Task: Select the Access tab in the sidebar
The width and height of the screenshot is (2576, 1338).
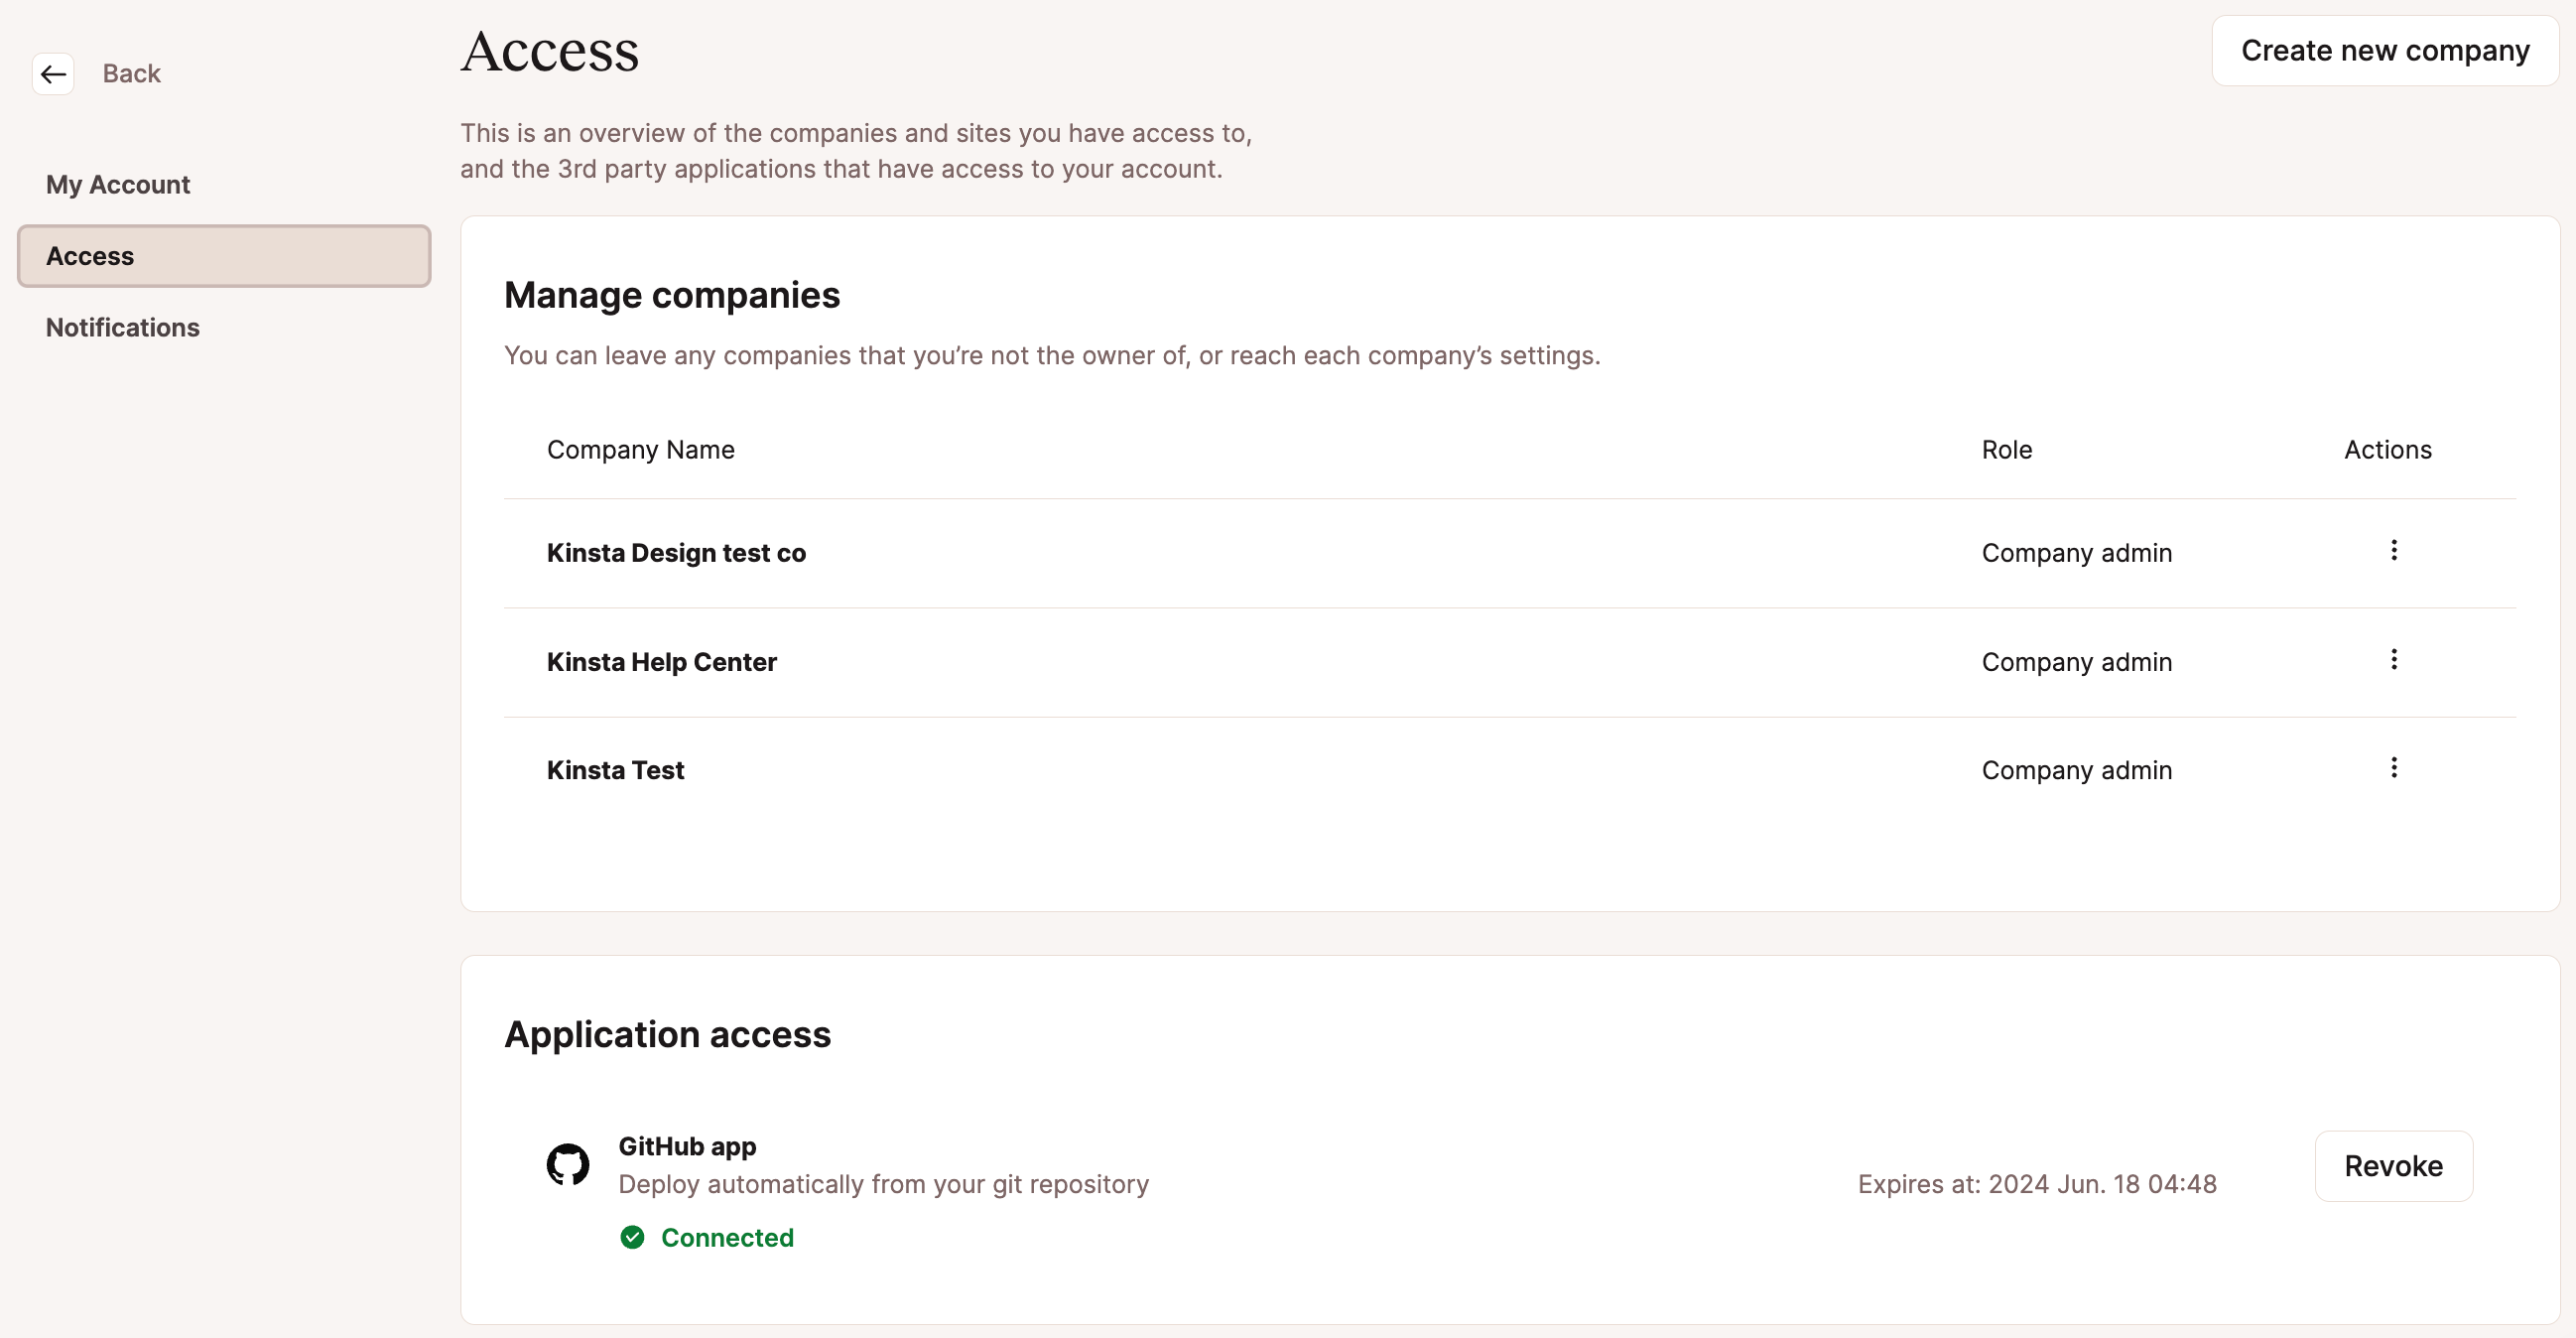Action: pos(90,255)
